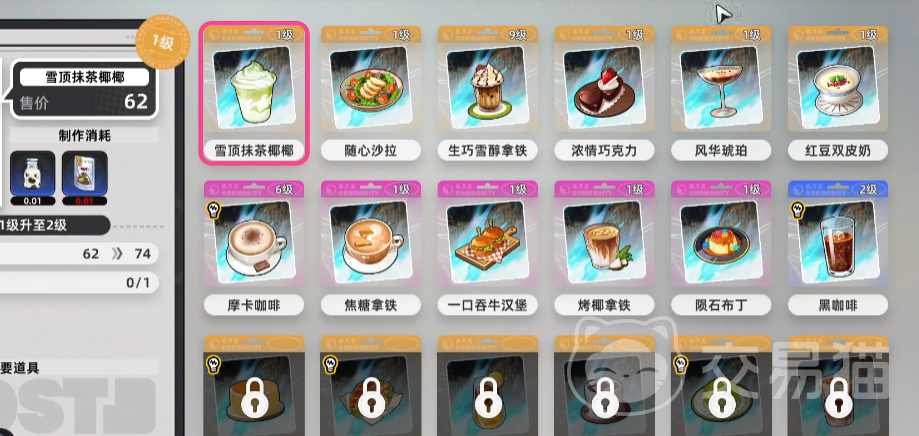Select the 浓情巧克力 chocolate dessert icon
919x436 pixels.
[x=604, y=86]
